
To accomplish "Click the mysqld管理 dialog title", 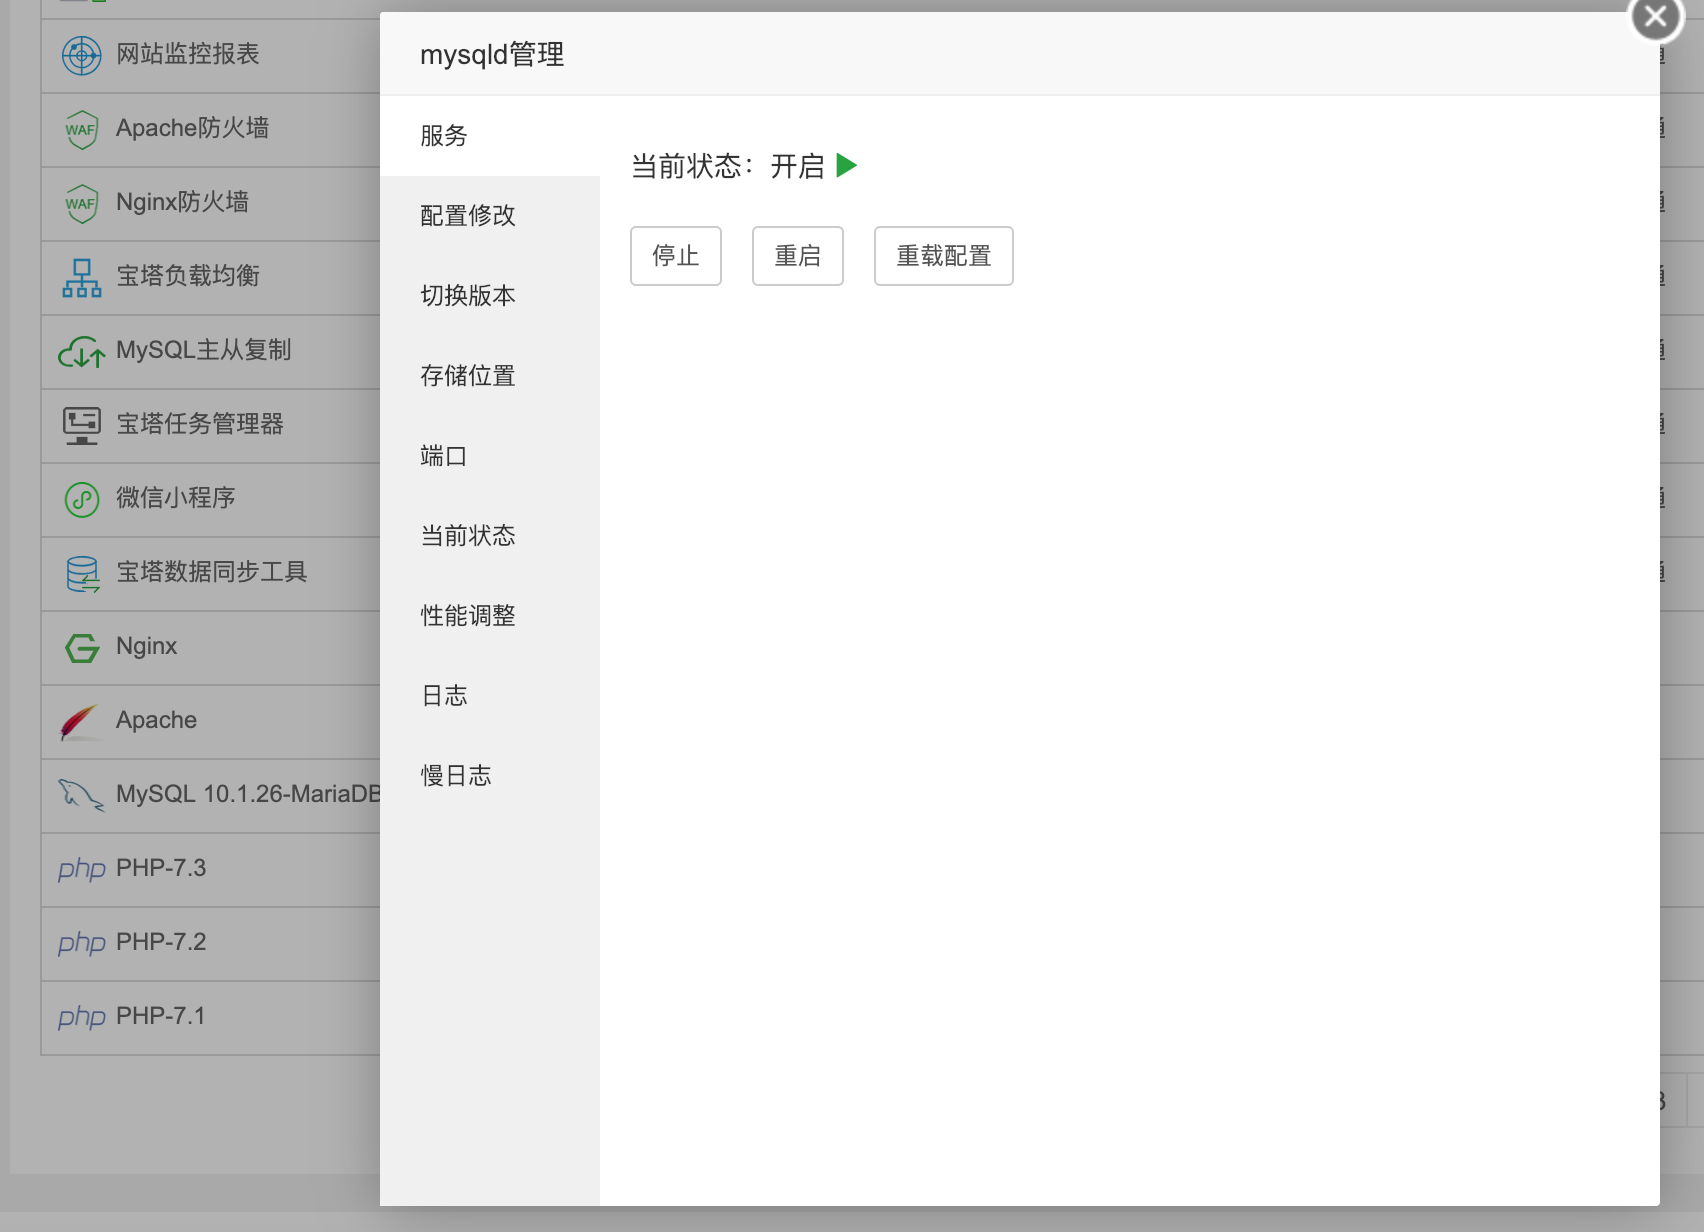I will point(492,54).
